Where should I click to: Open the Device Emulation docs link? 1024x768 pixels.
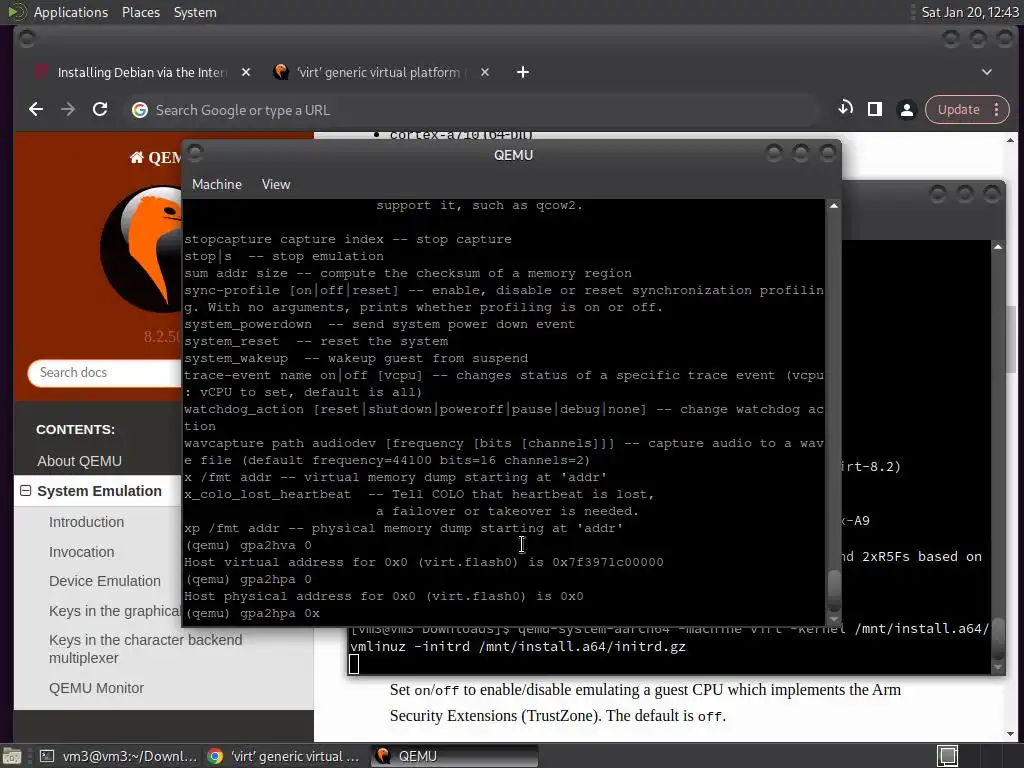click(x=104, y=581)
